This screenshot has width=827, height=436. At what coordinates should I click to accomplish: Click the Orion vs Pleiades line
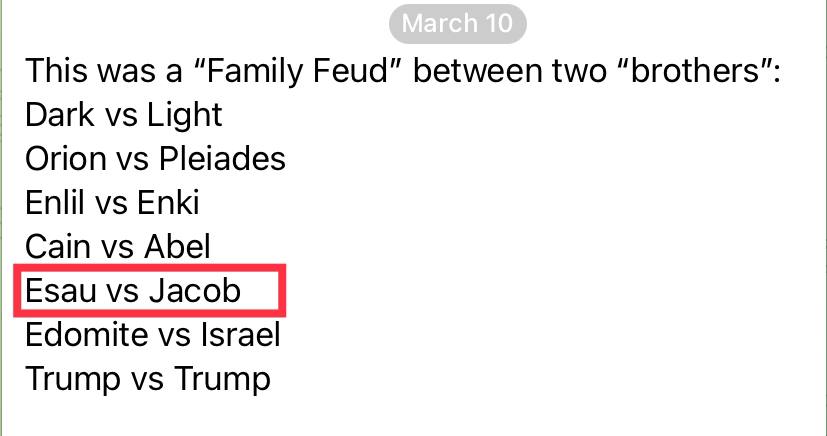pyautogui.click(x=155, y=158)
